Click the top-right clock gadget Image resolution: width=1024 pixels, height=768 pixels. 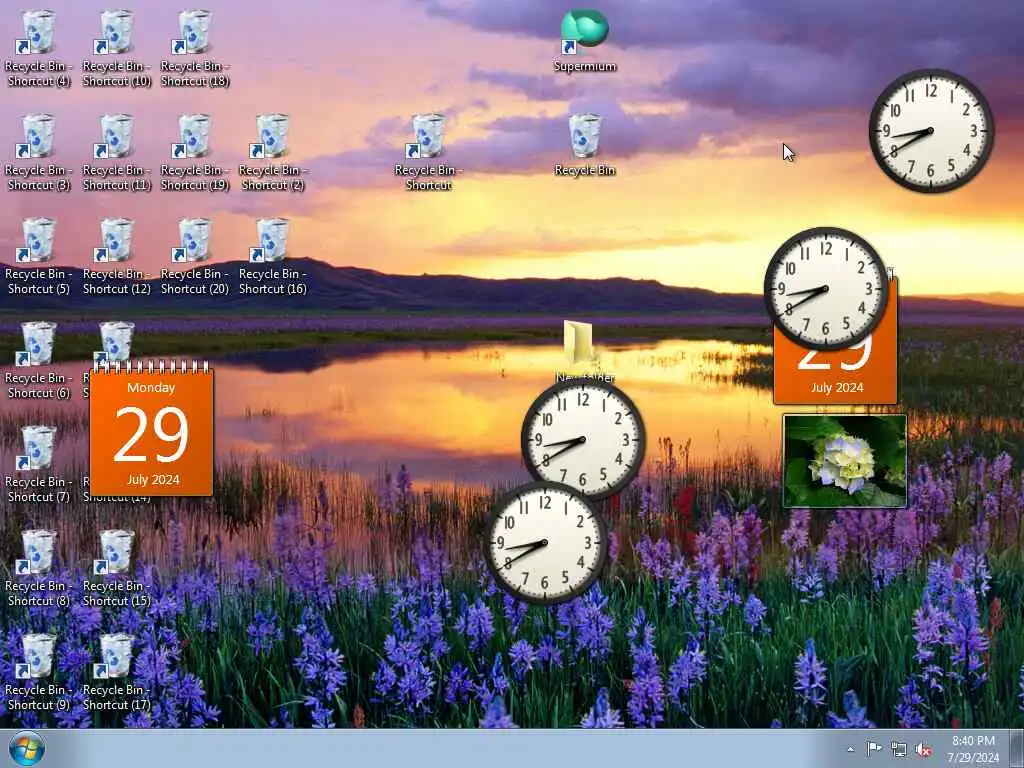coord(931,131)
